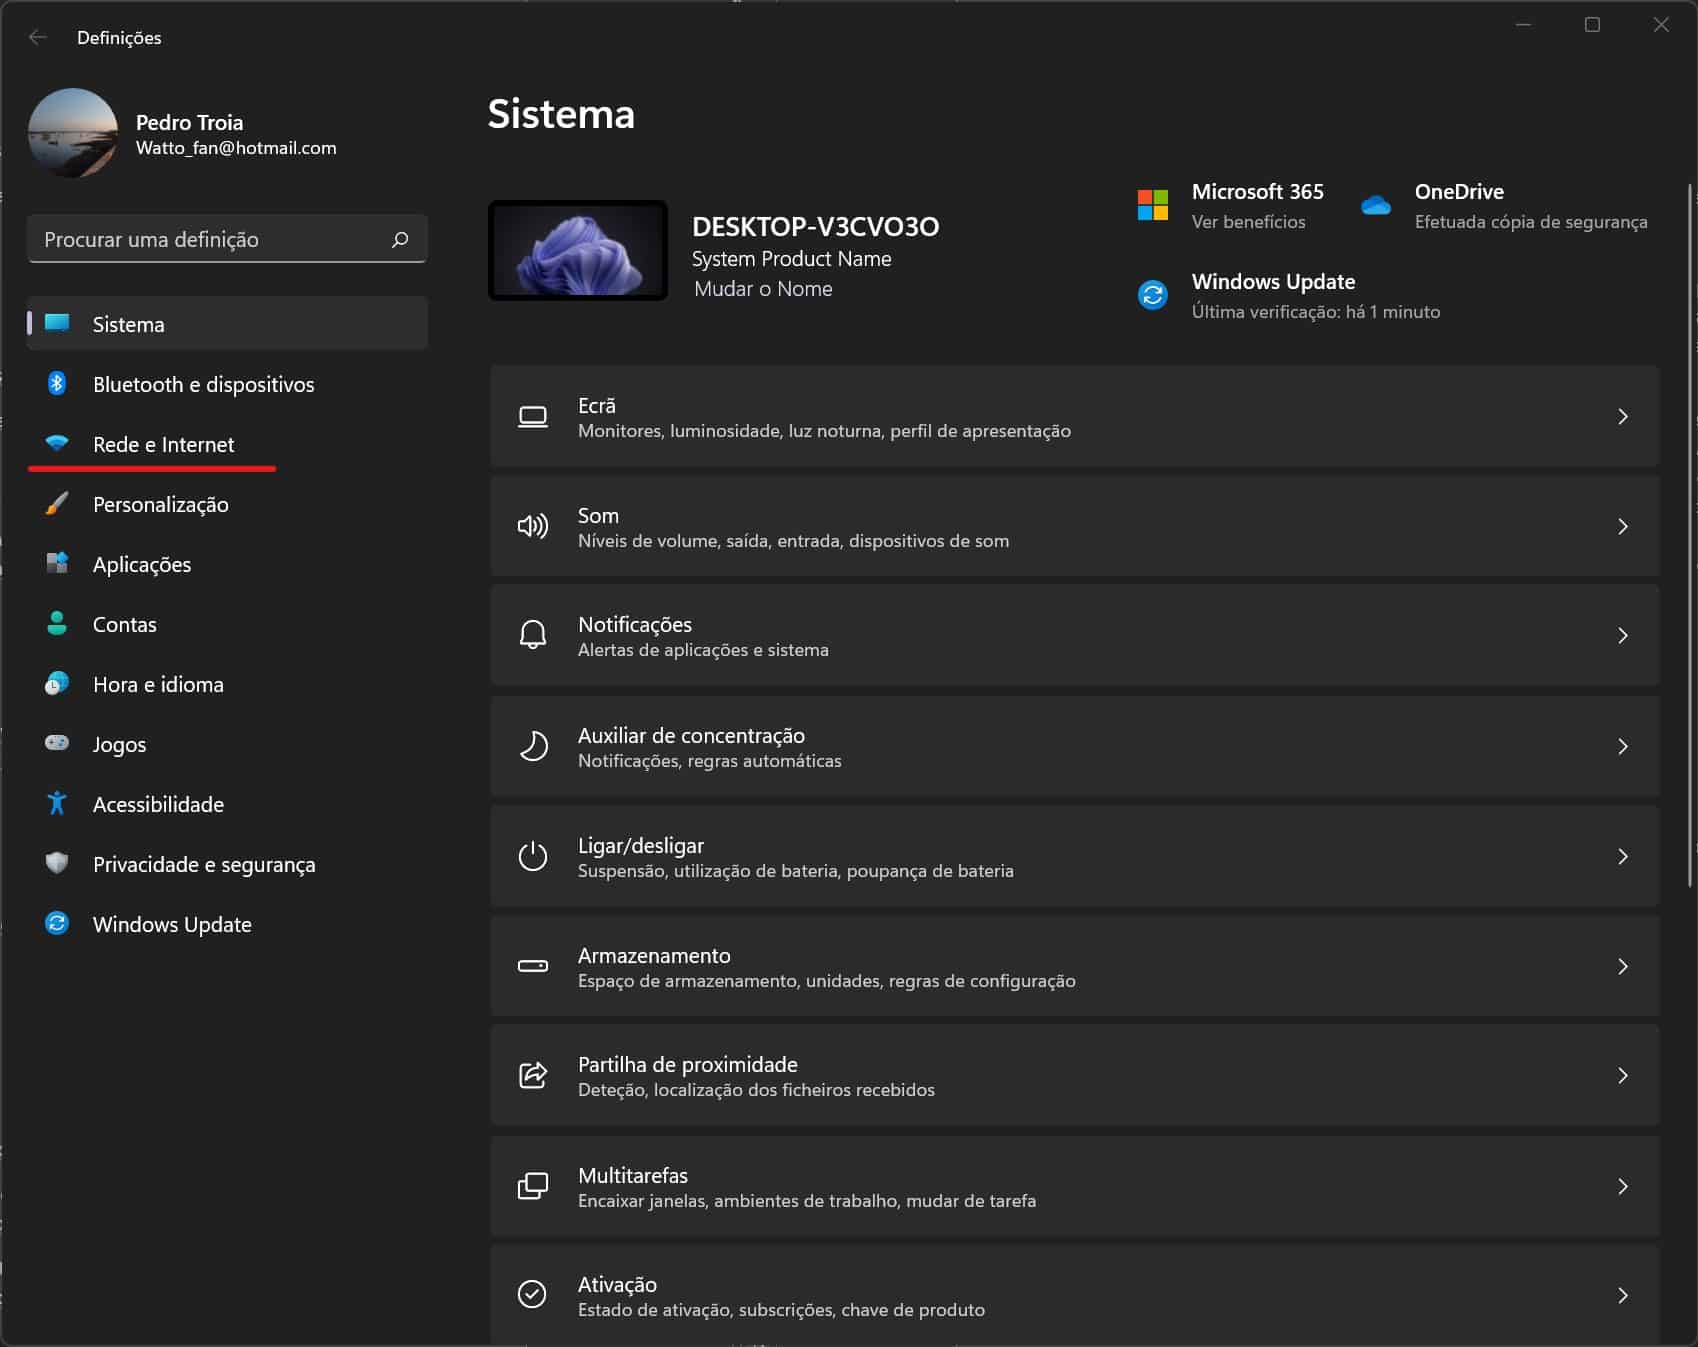Open Hora e idioma category
1698x1347 pixels.
coord(158,684)
